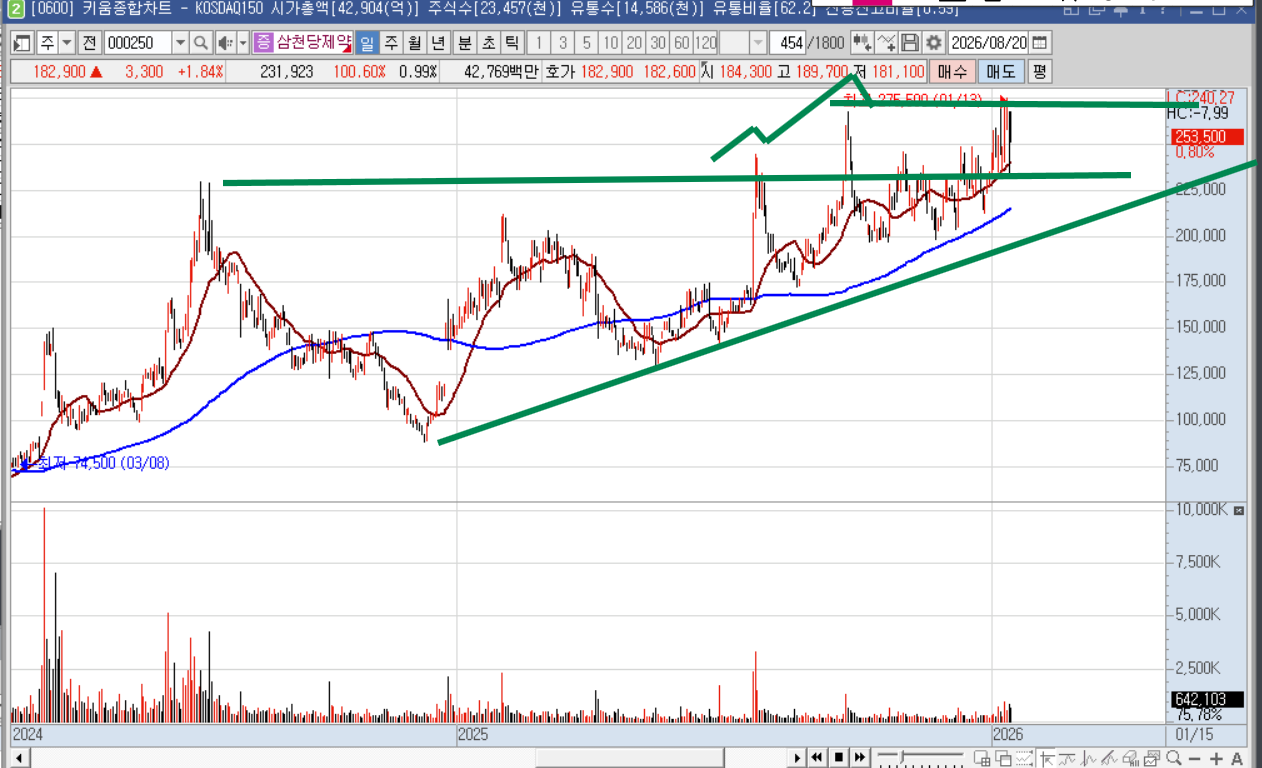Toggle the left panel layout icon
1262x768 pixels.
(x=22, y=43)
